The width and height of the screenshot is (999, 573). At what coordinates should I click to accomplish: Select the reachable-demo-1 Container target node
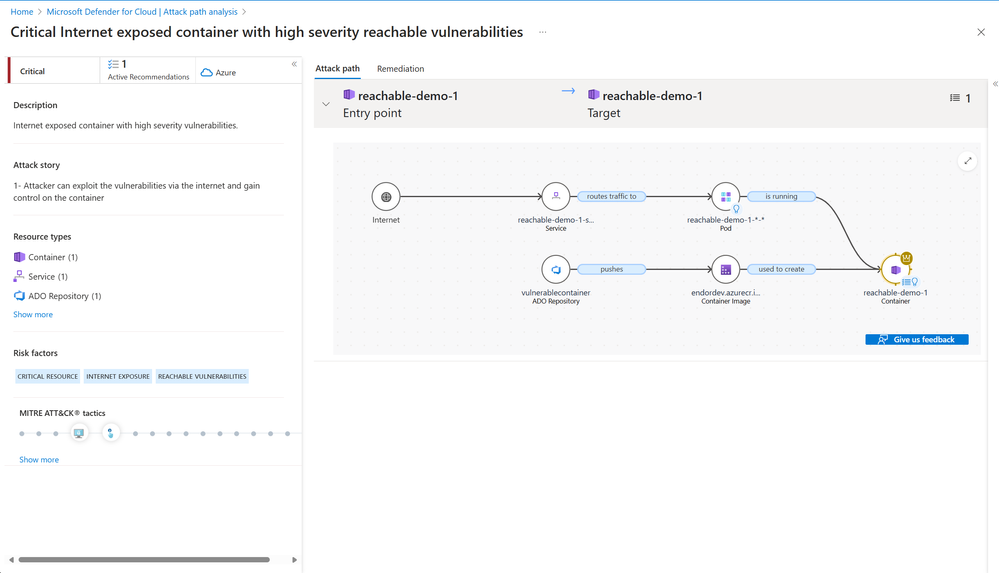coord(895,270)
